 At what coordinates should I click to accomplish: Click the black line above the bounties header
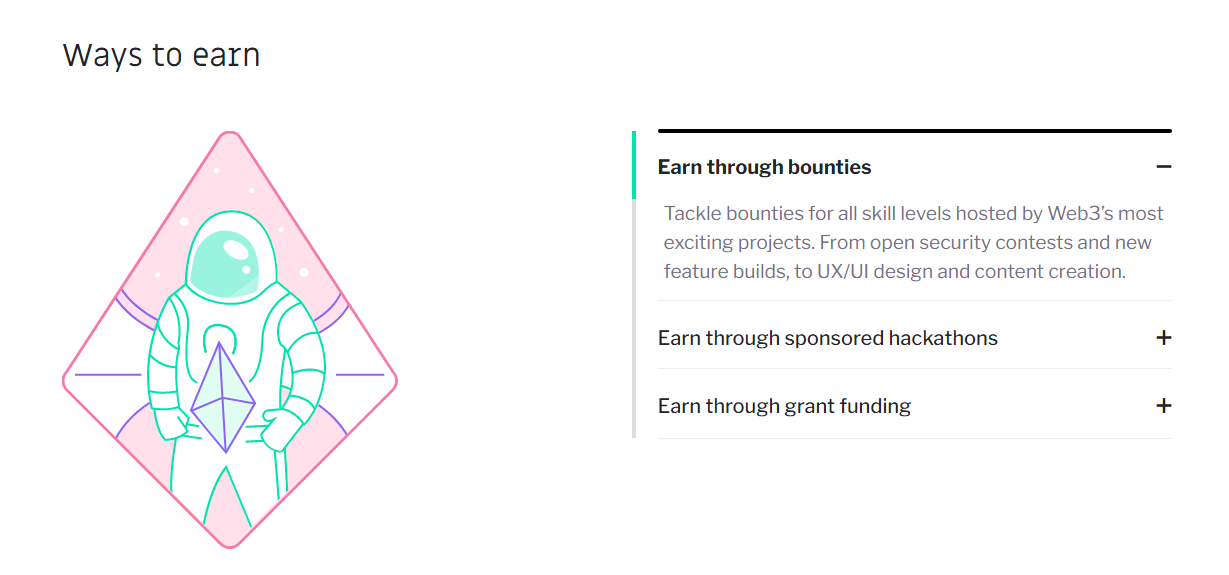914,131
